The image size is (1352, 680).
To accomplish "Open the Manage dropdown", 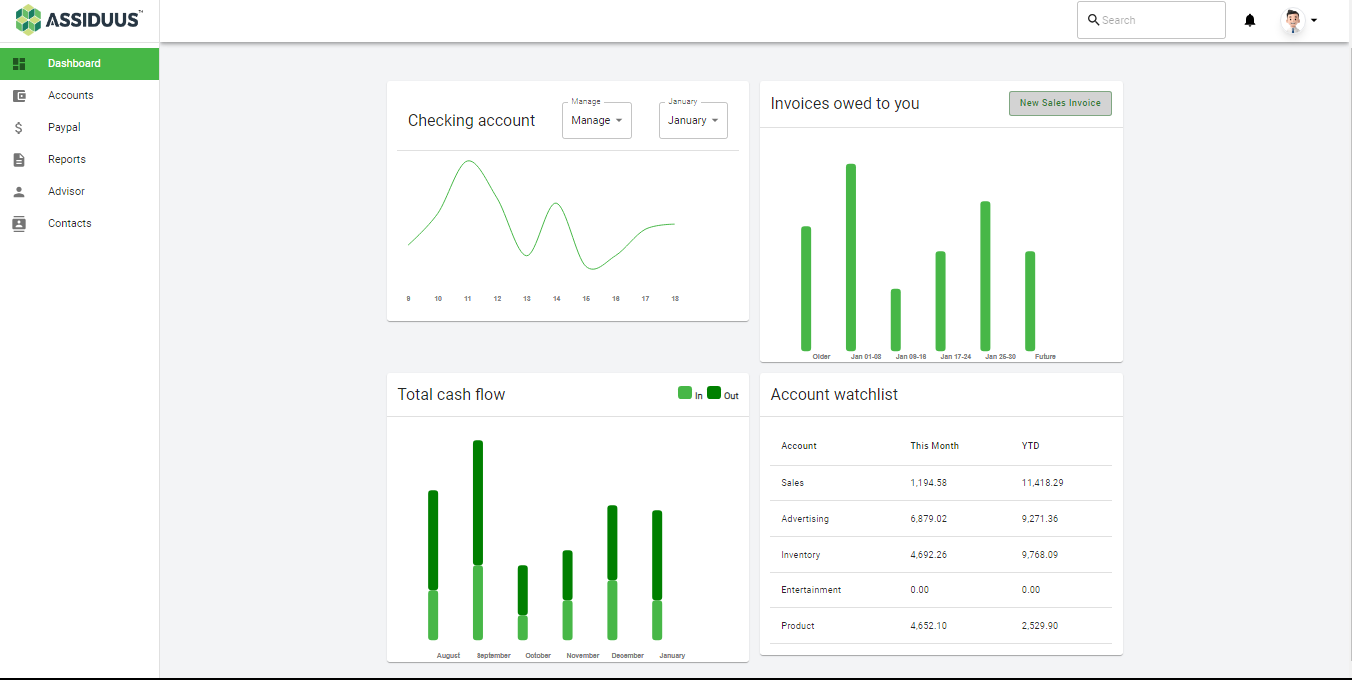I will (596, 120).
